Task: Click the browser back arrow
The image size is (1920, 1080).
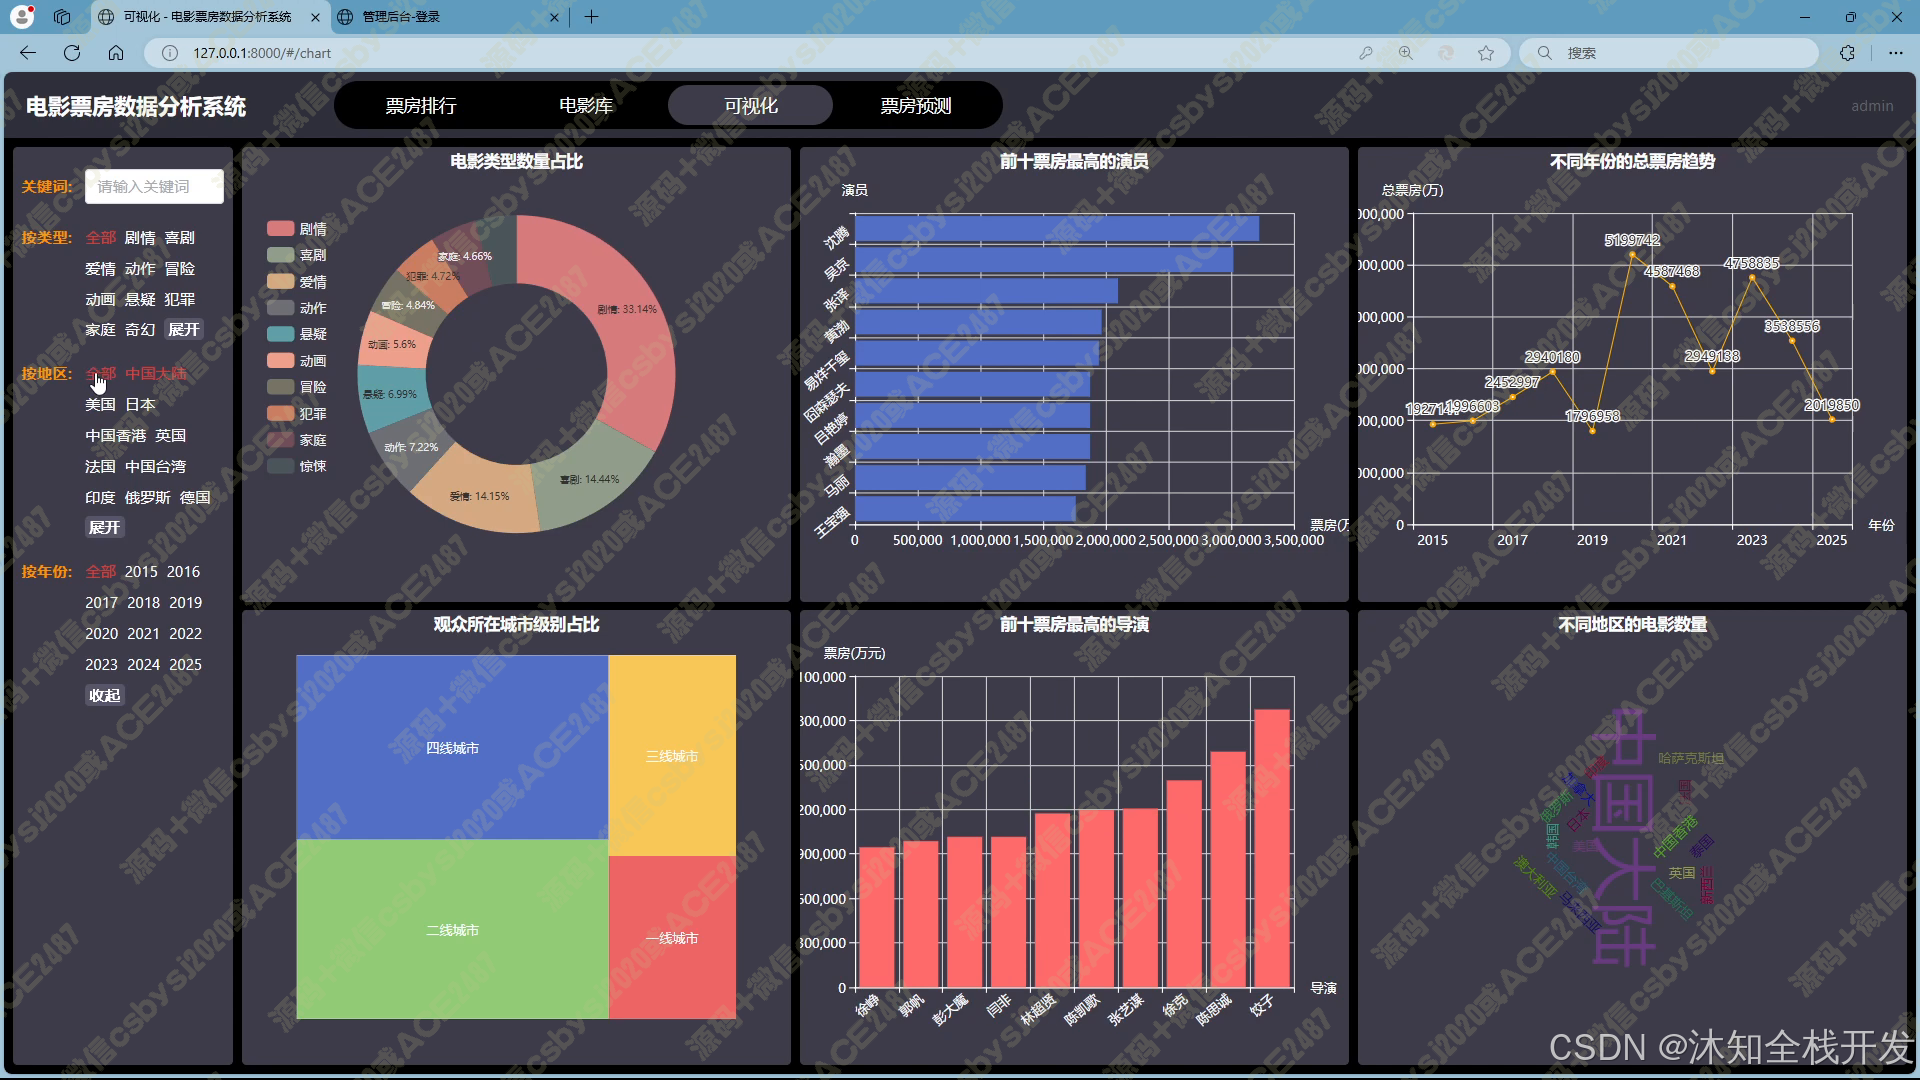Action: (28, 53)
